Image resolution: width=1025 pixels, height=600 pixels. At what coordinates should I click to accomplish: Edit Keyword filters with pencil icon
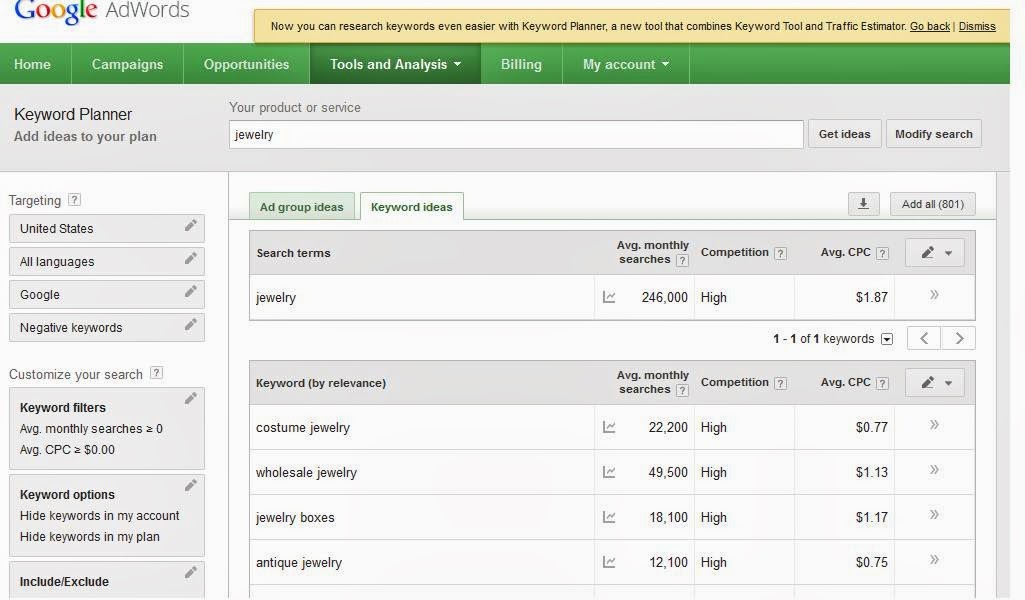tap(190, 398)
